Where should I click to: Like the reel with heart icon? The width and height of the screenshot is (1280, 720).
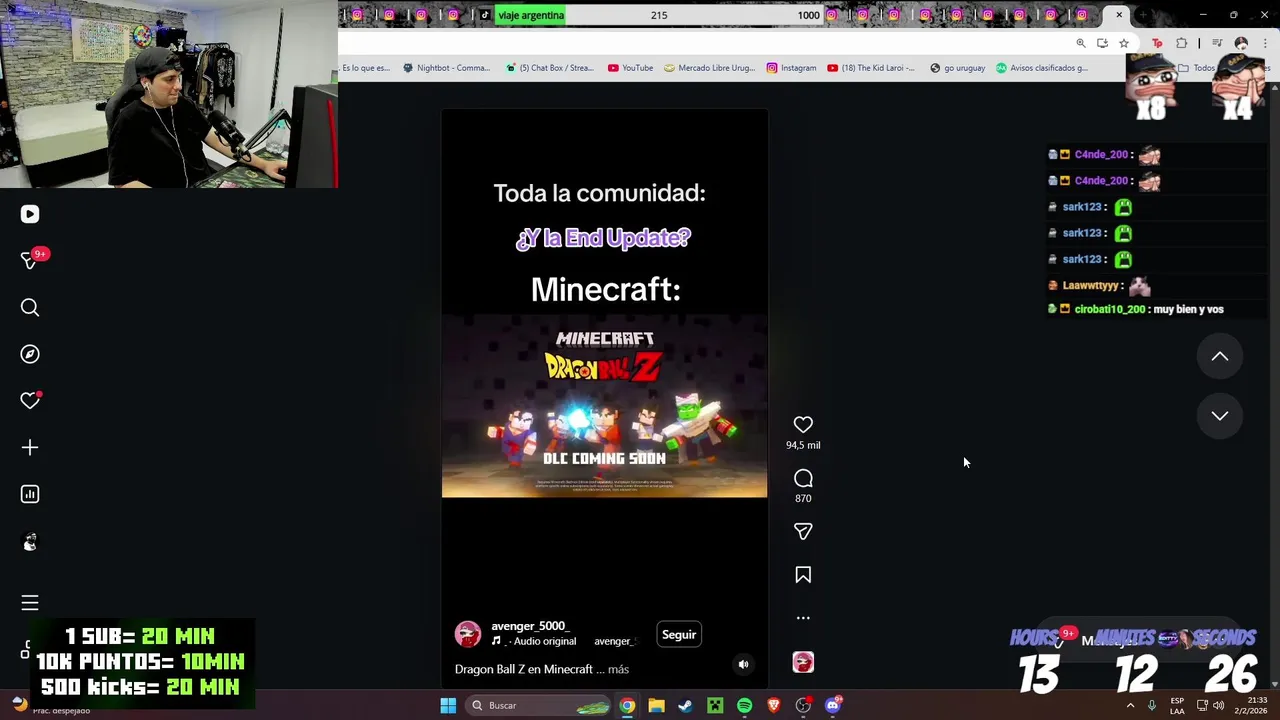click(x=803, y=425)
